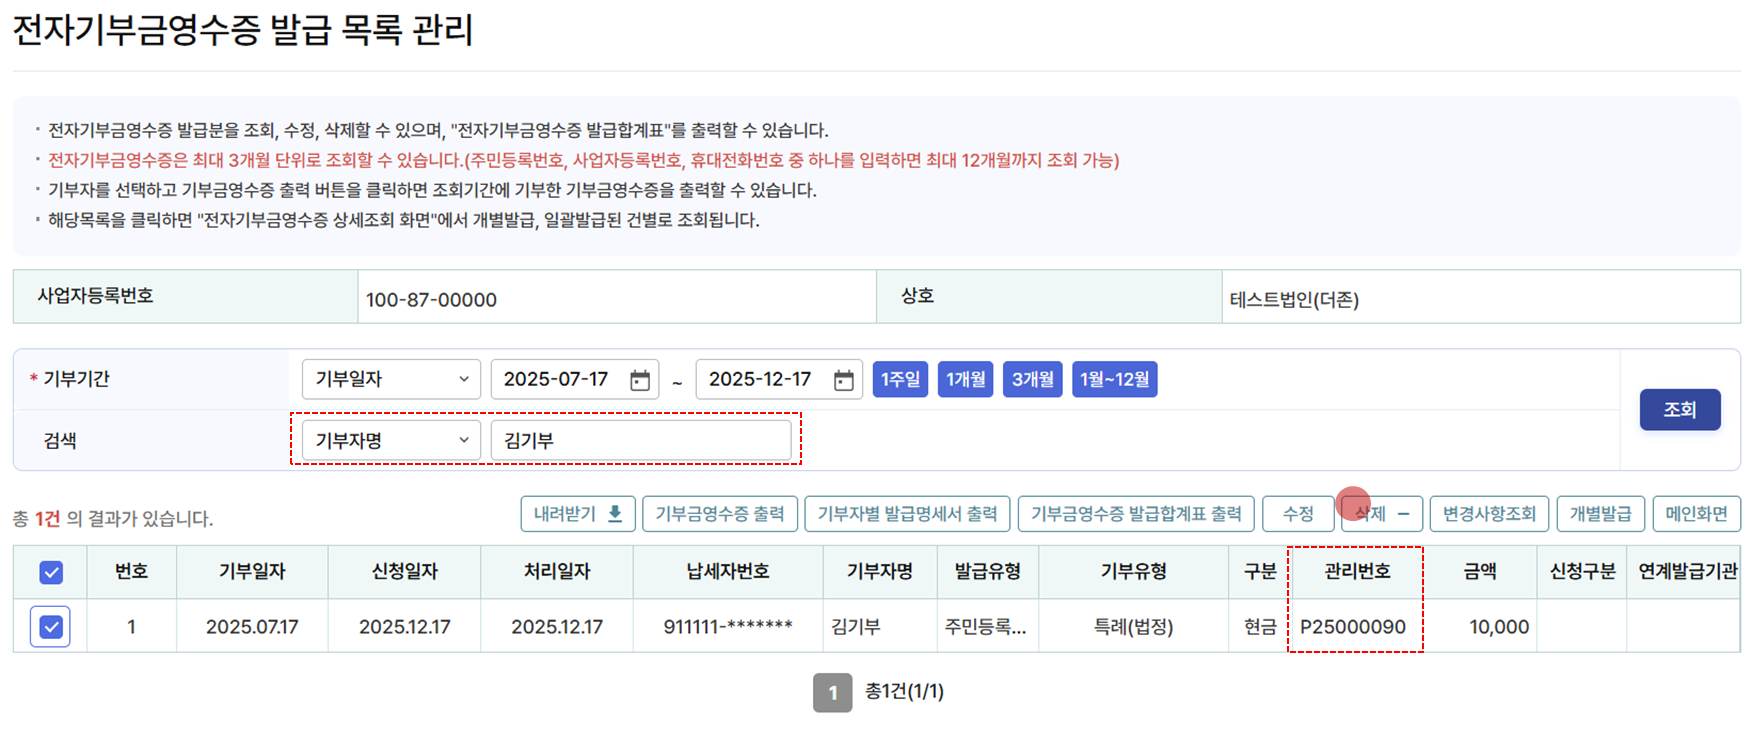The height and width of the screenshot is (735, 1752).
Task: Open calendar picker for start date 2025-07-17
Action: pos(640,380)
